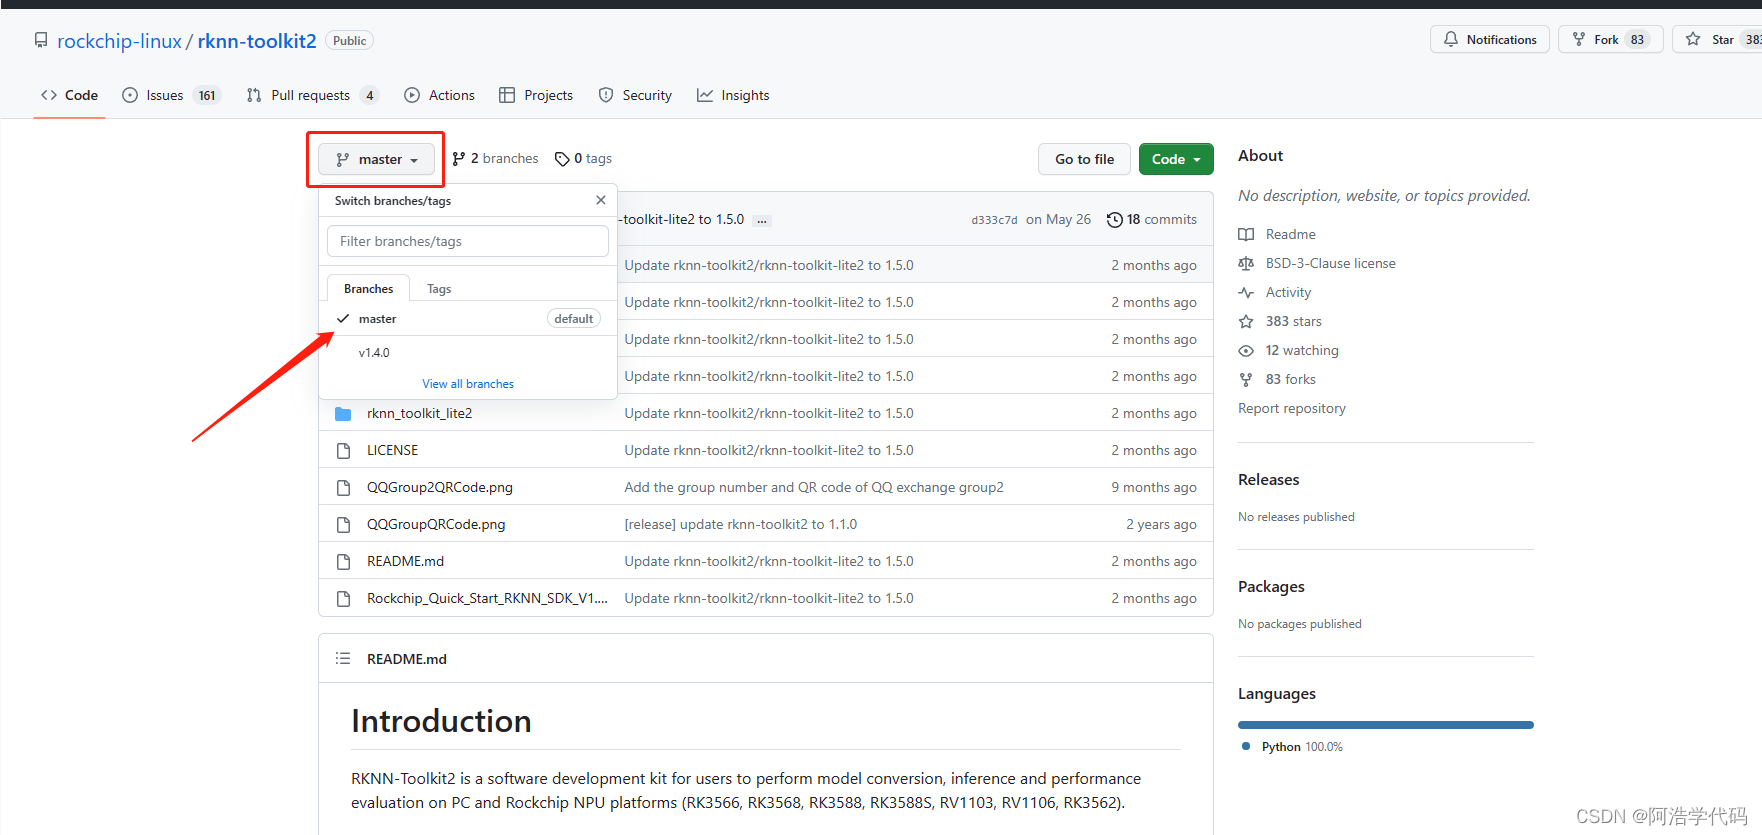Click the Readme book icon
The image size is (1762, 835).
pos(1246,234)
